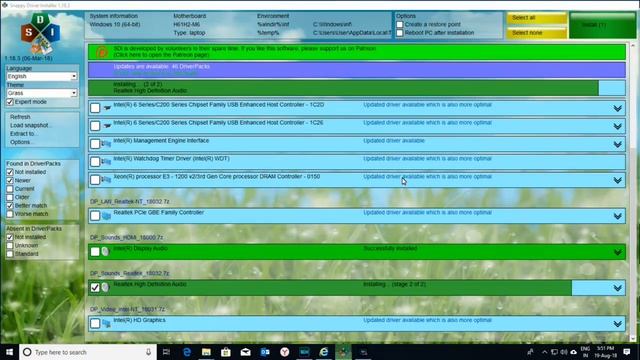Click the Patreon support banner
Viewport: 640px width, 360px height.
(357, 52)
